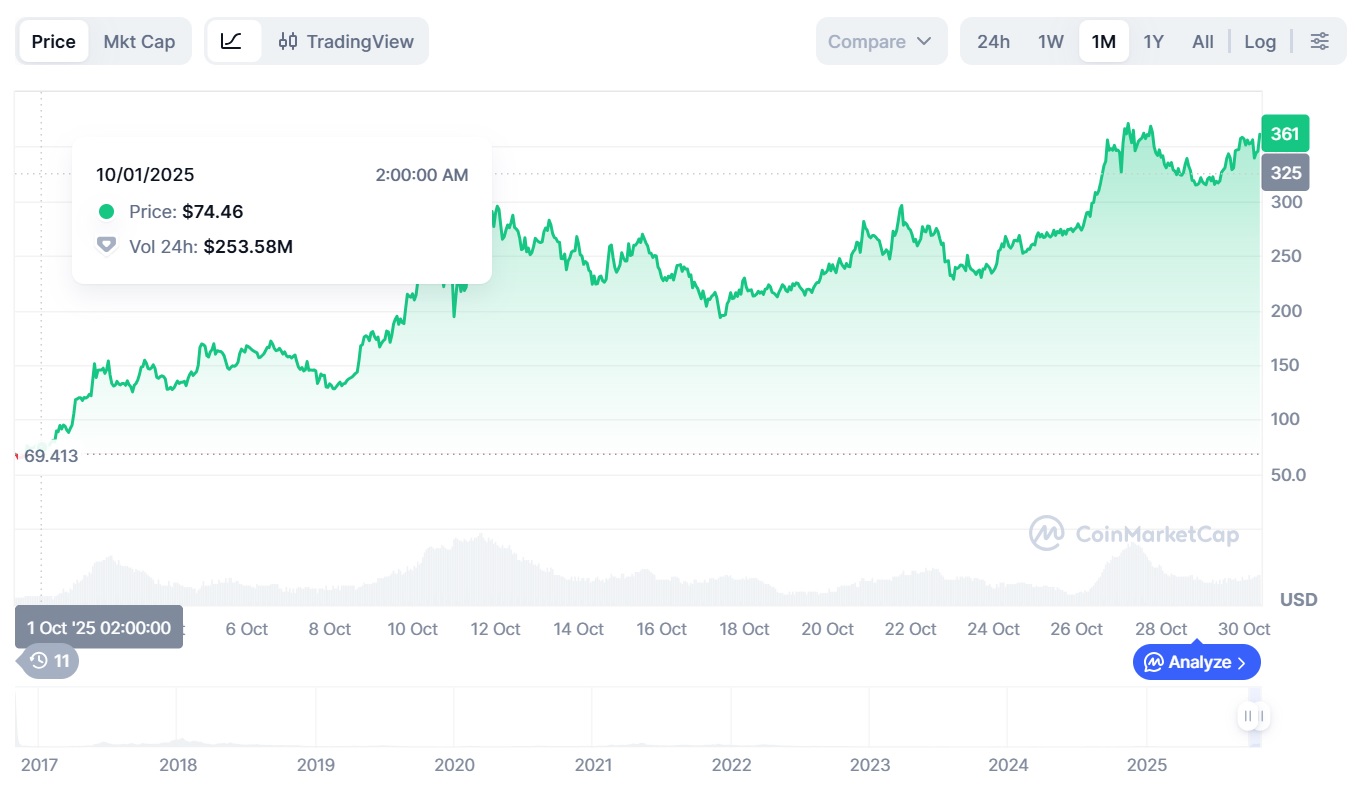Click the Analyze button chevron
This screenshot has width=1355, height=792.
click(1242, 662)
